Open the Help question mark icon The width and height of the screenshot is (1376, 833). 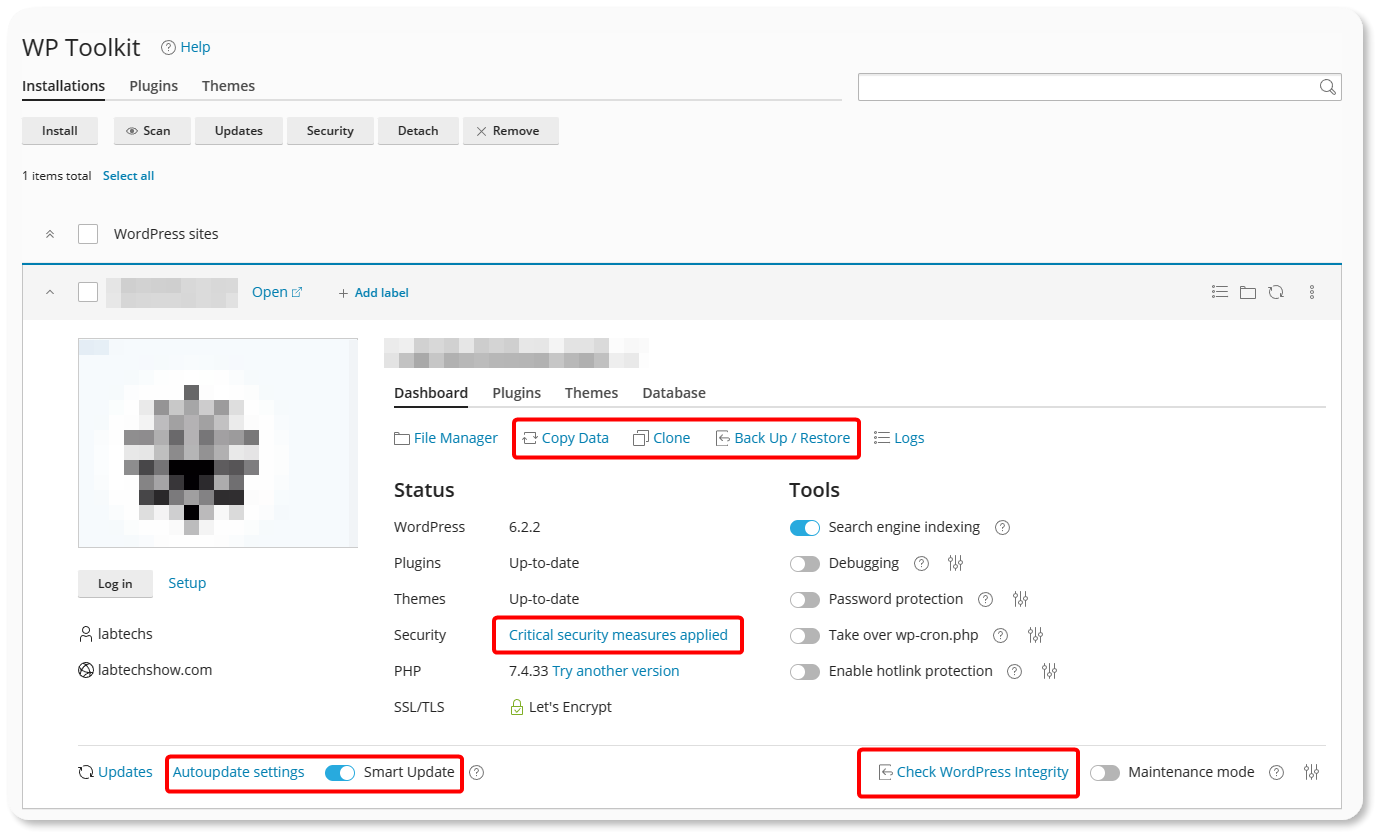point(168,47)
